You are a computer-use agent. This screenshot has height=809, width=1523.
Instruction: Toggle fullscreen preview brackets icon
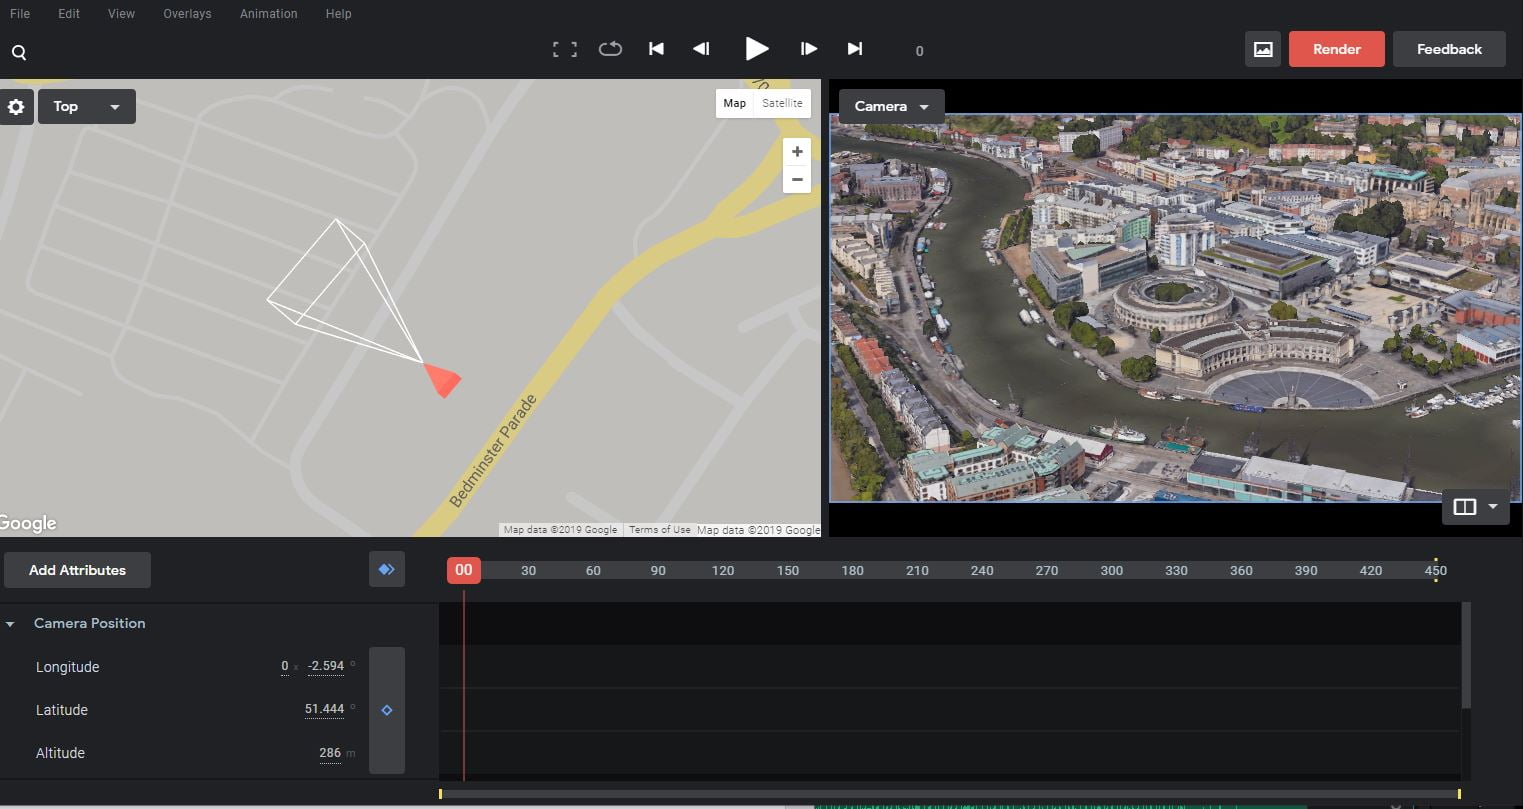(565, 49)
